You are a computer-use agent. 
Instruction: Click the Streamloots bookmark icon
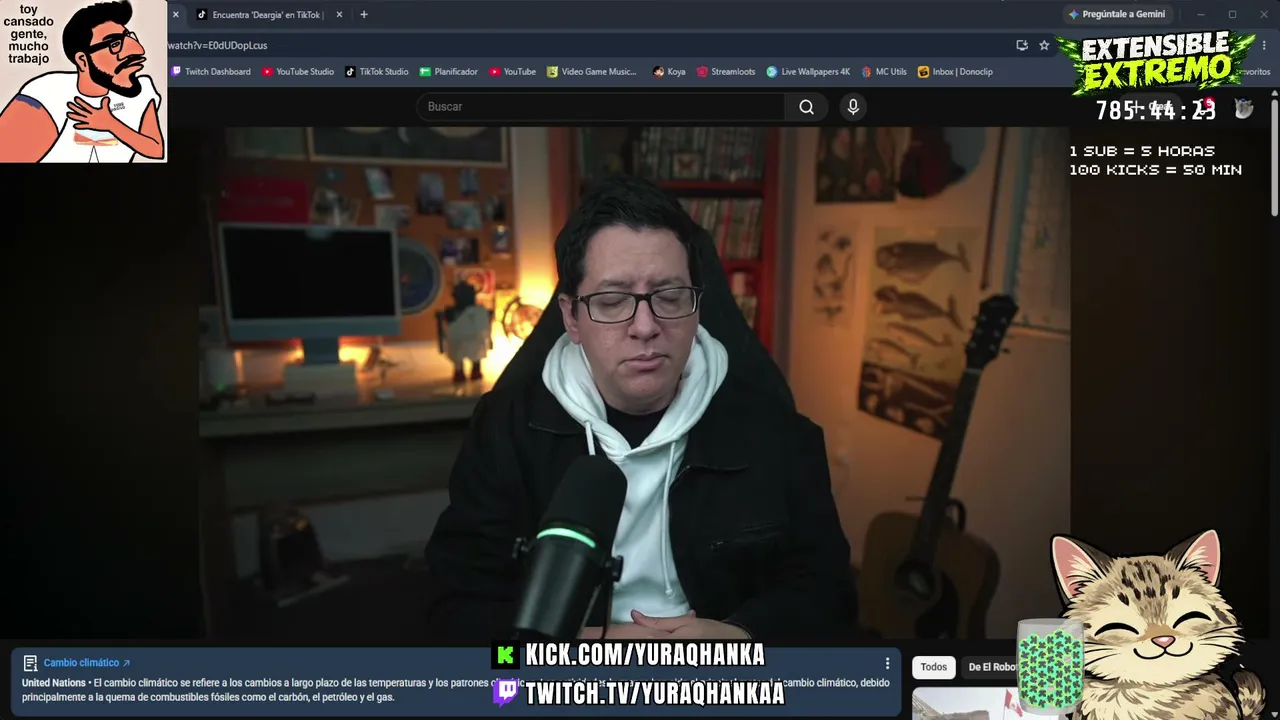(x=702, y=72)
